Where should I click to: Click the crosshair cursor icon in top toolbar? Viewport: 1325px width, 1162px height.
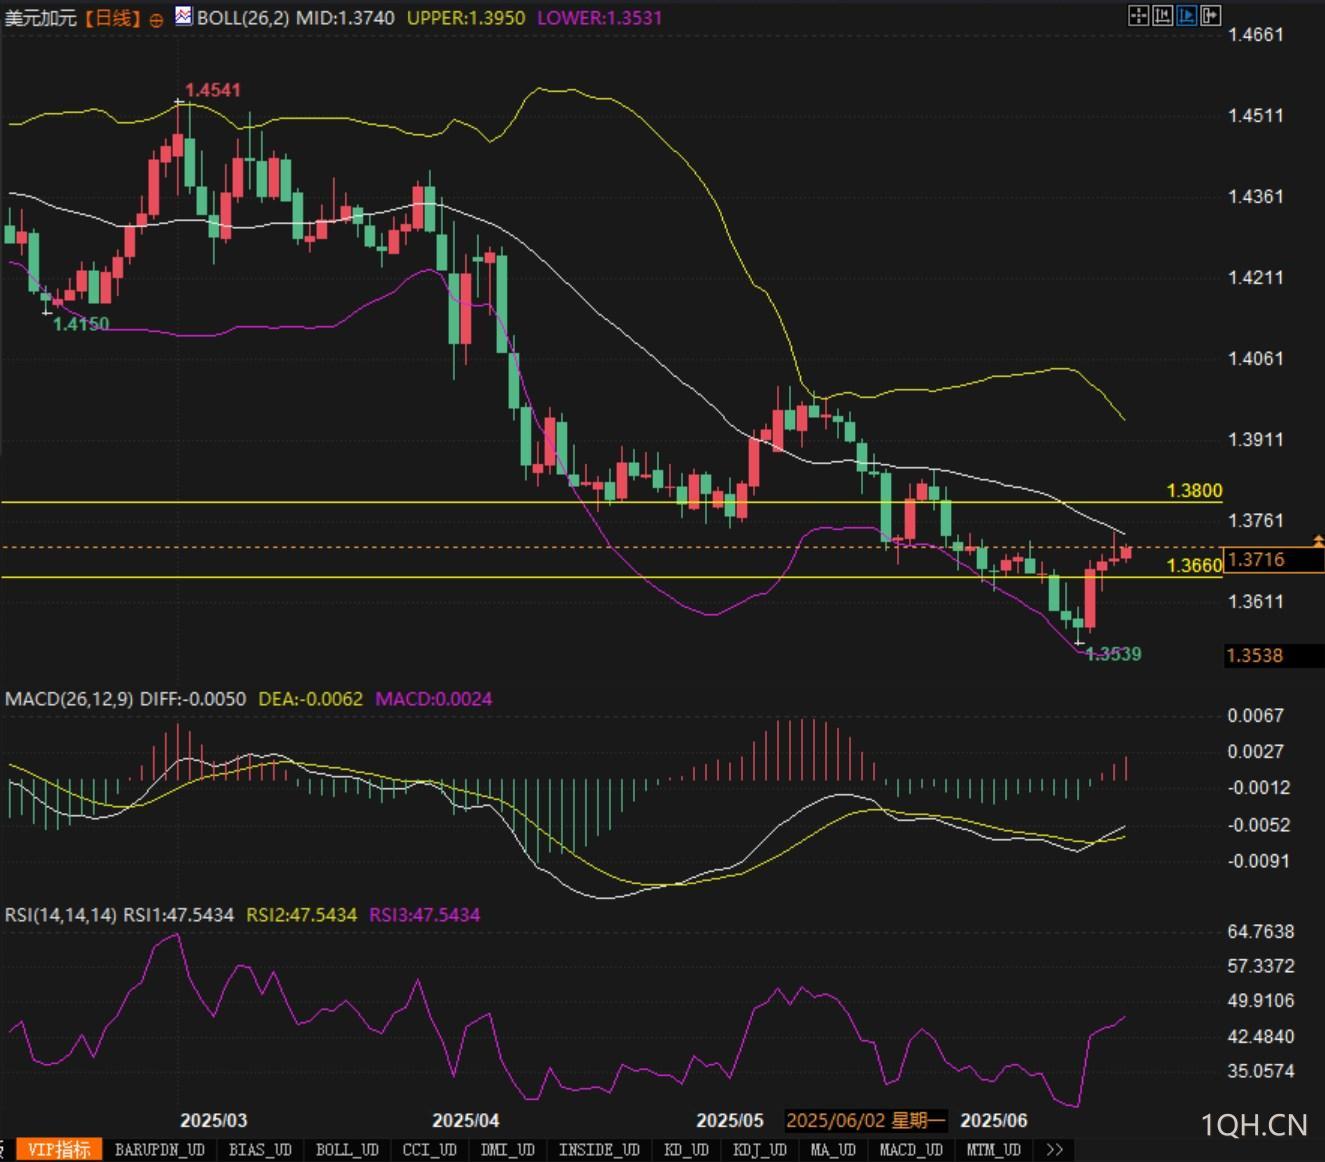pos(1138,15)
